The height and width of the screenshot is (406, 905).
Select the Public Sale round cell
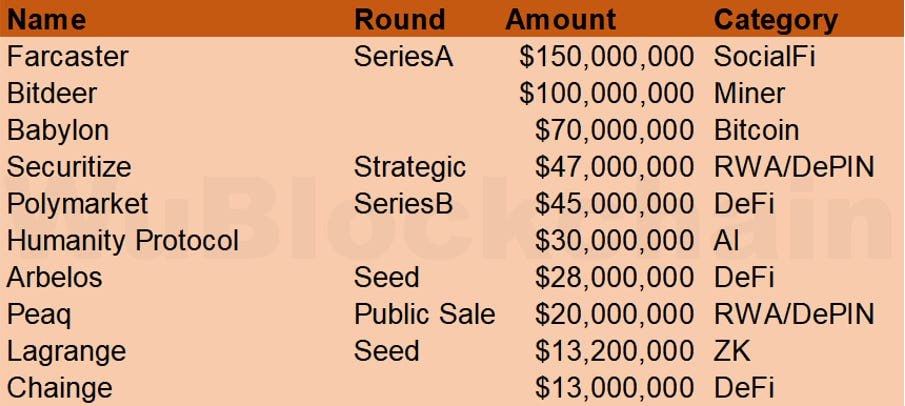point(424,314)
